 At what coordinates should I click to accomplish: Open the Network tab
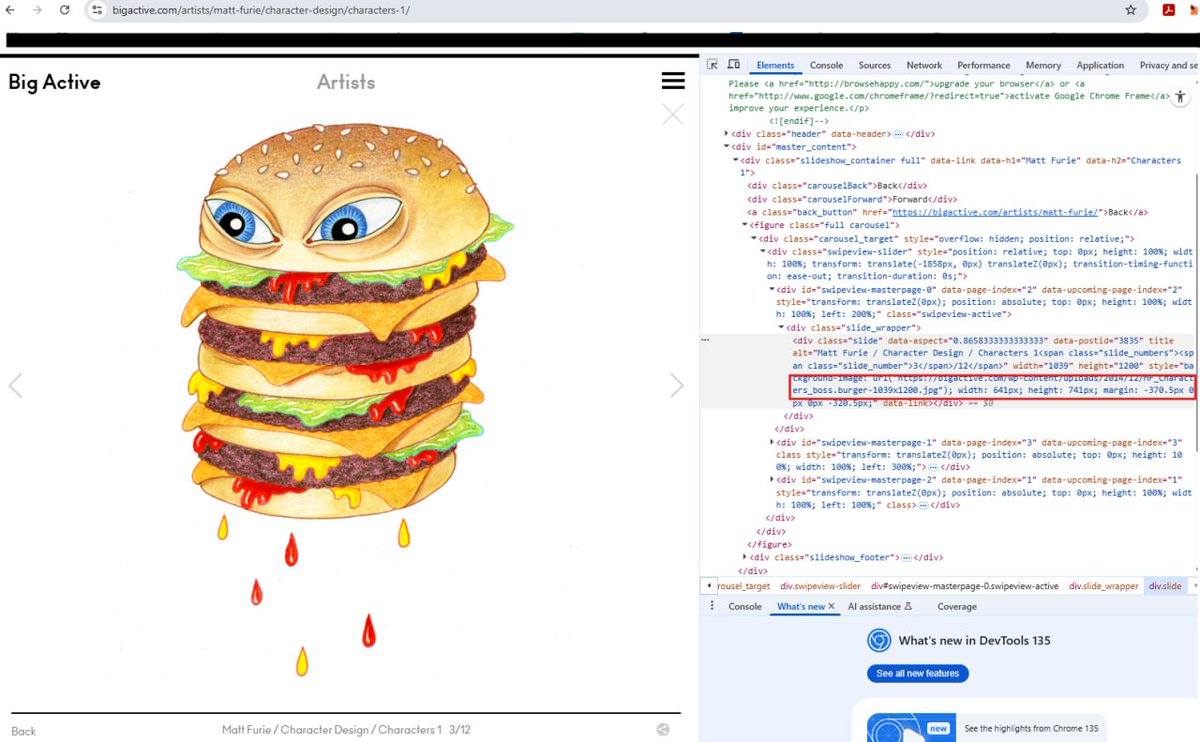pos(924,65)
